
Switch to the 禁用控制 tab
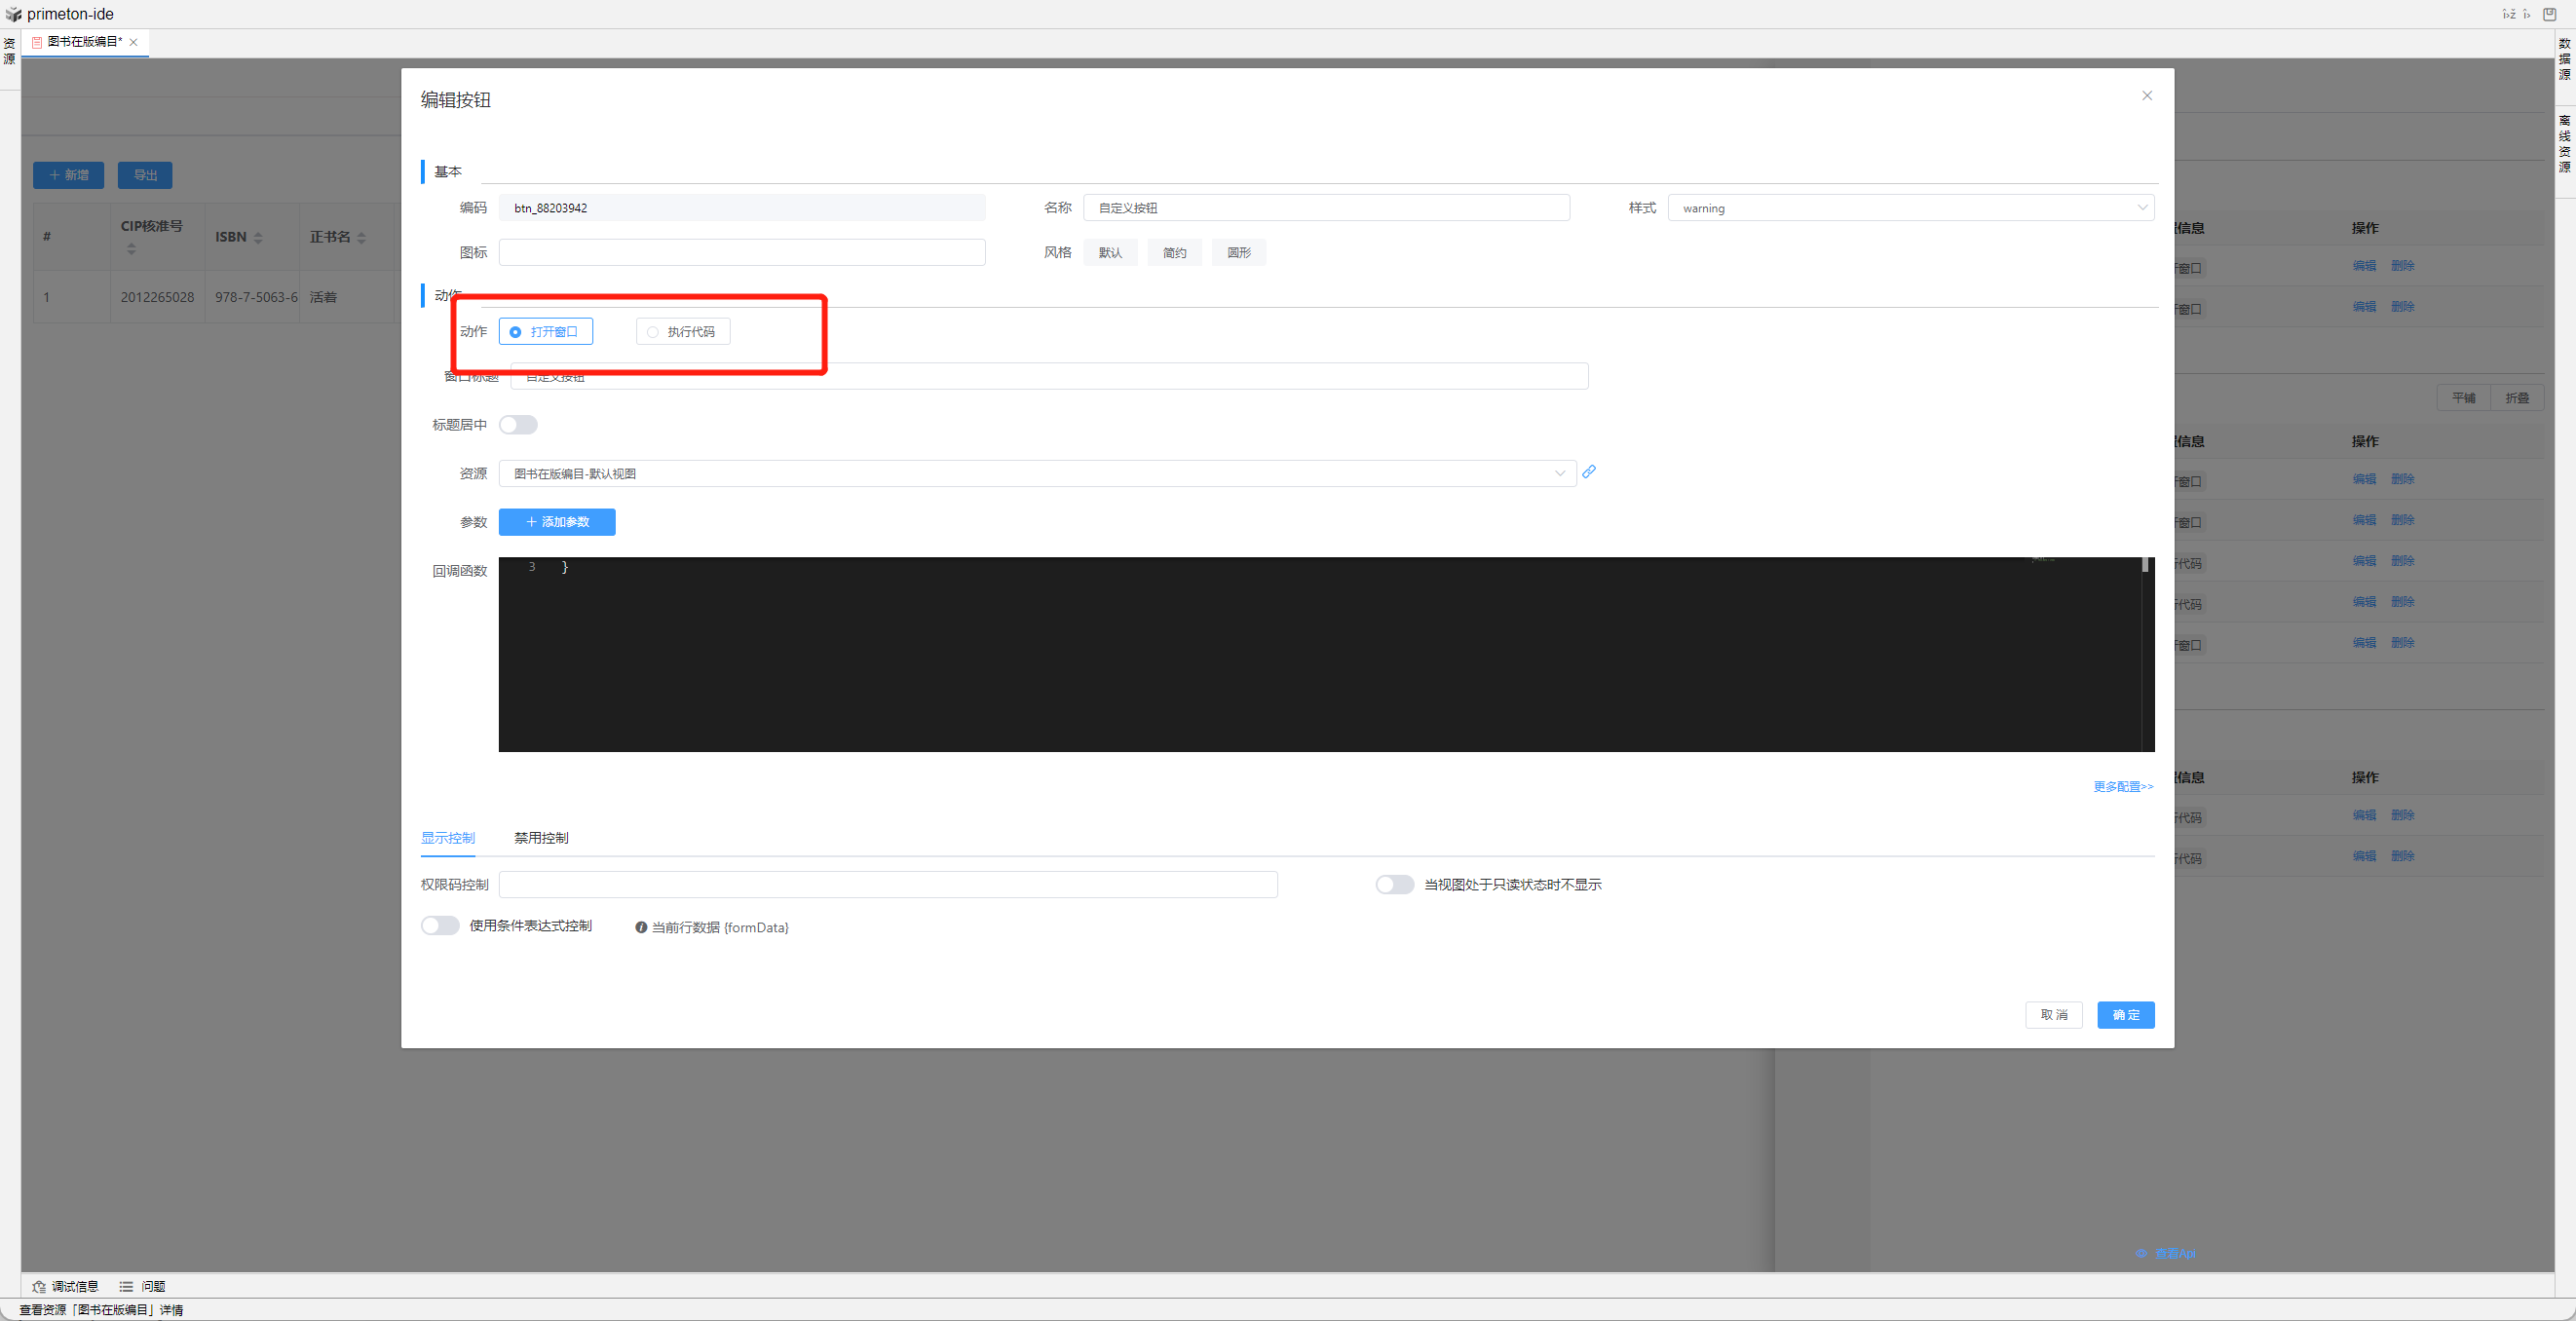click(541, 838)
